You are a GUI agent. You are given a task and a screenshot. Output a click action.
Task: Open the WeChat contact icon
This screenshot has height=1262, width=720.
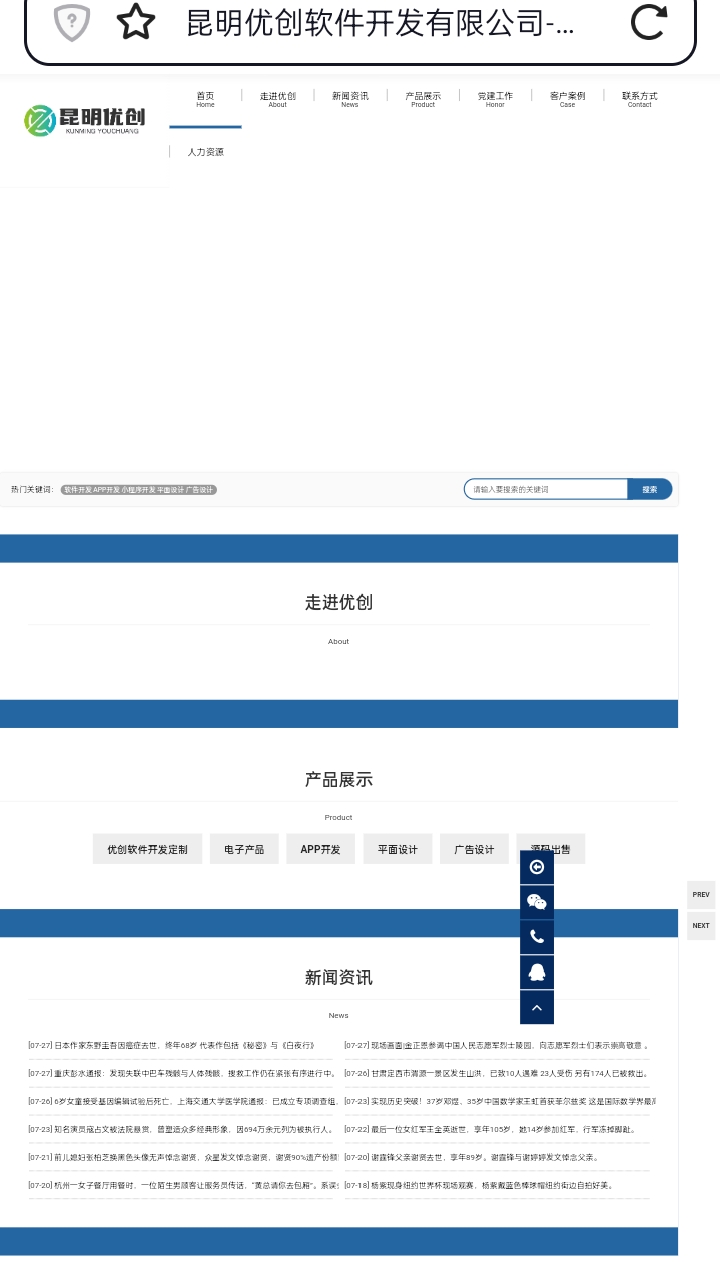pyautogui.click(x=537, y=902)
